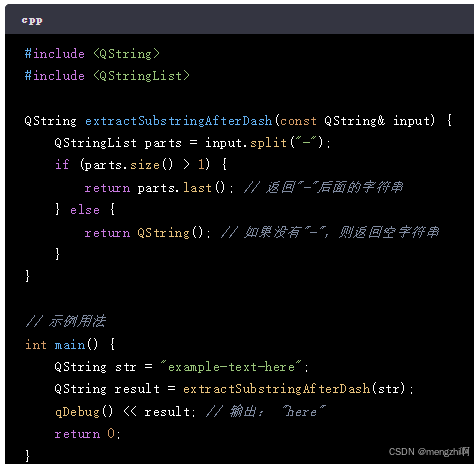Click the function name extractSubstringAfterDash in the definition
Screen dimensions: 474x464
178,121
